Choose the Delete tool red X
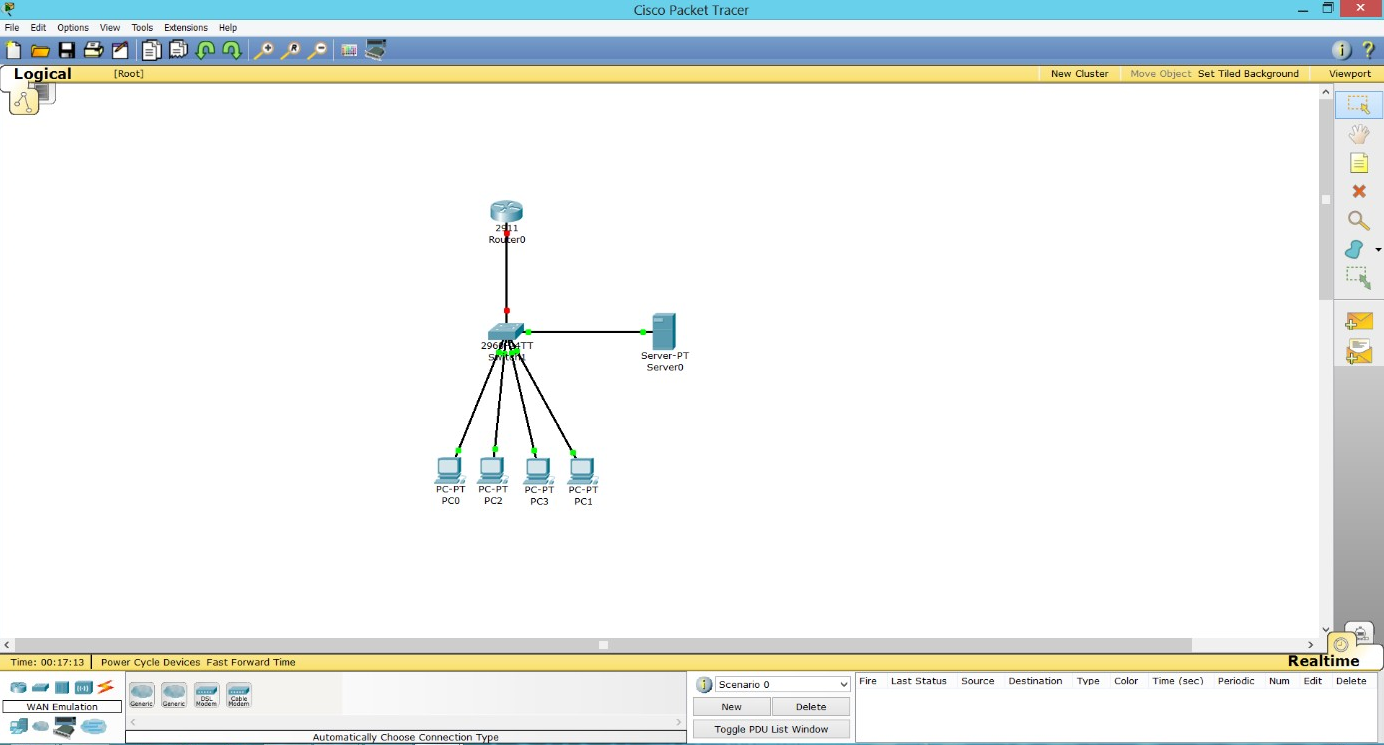The image size is (1384, 745). tap(1358, 191)
